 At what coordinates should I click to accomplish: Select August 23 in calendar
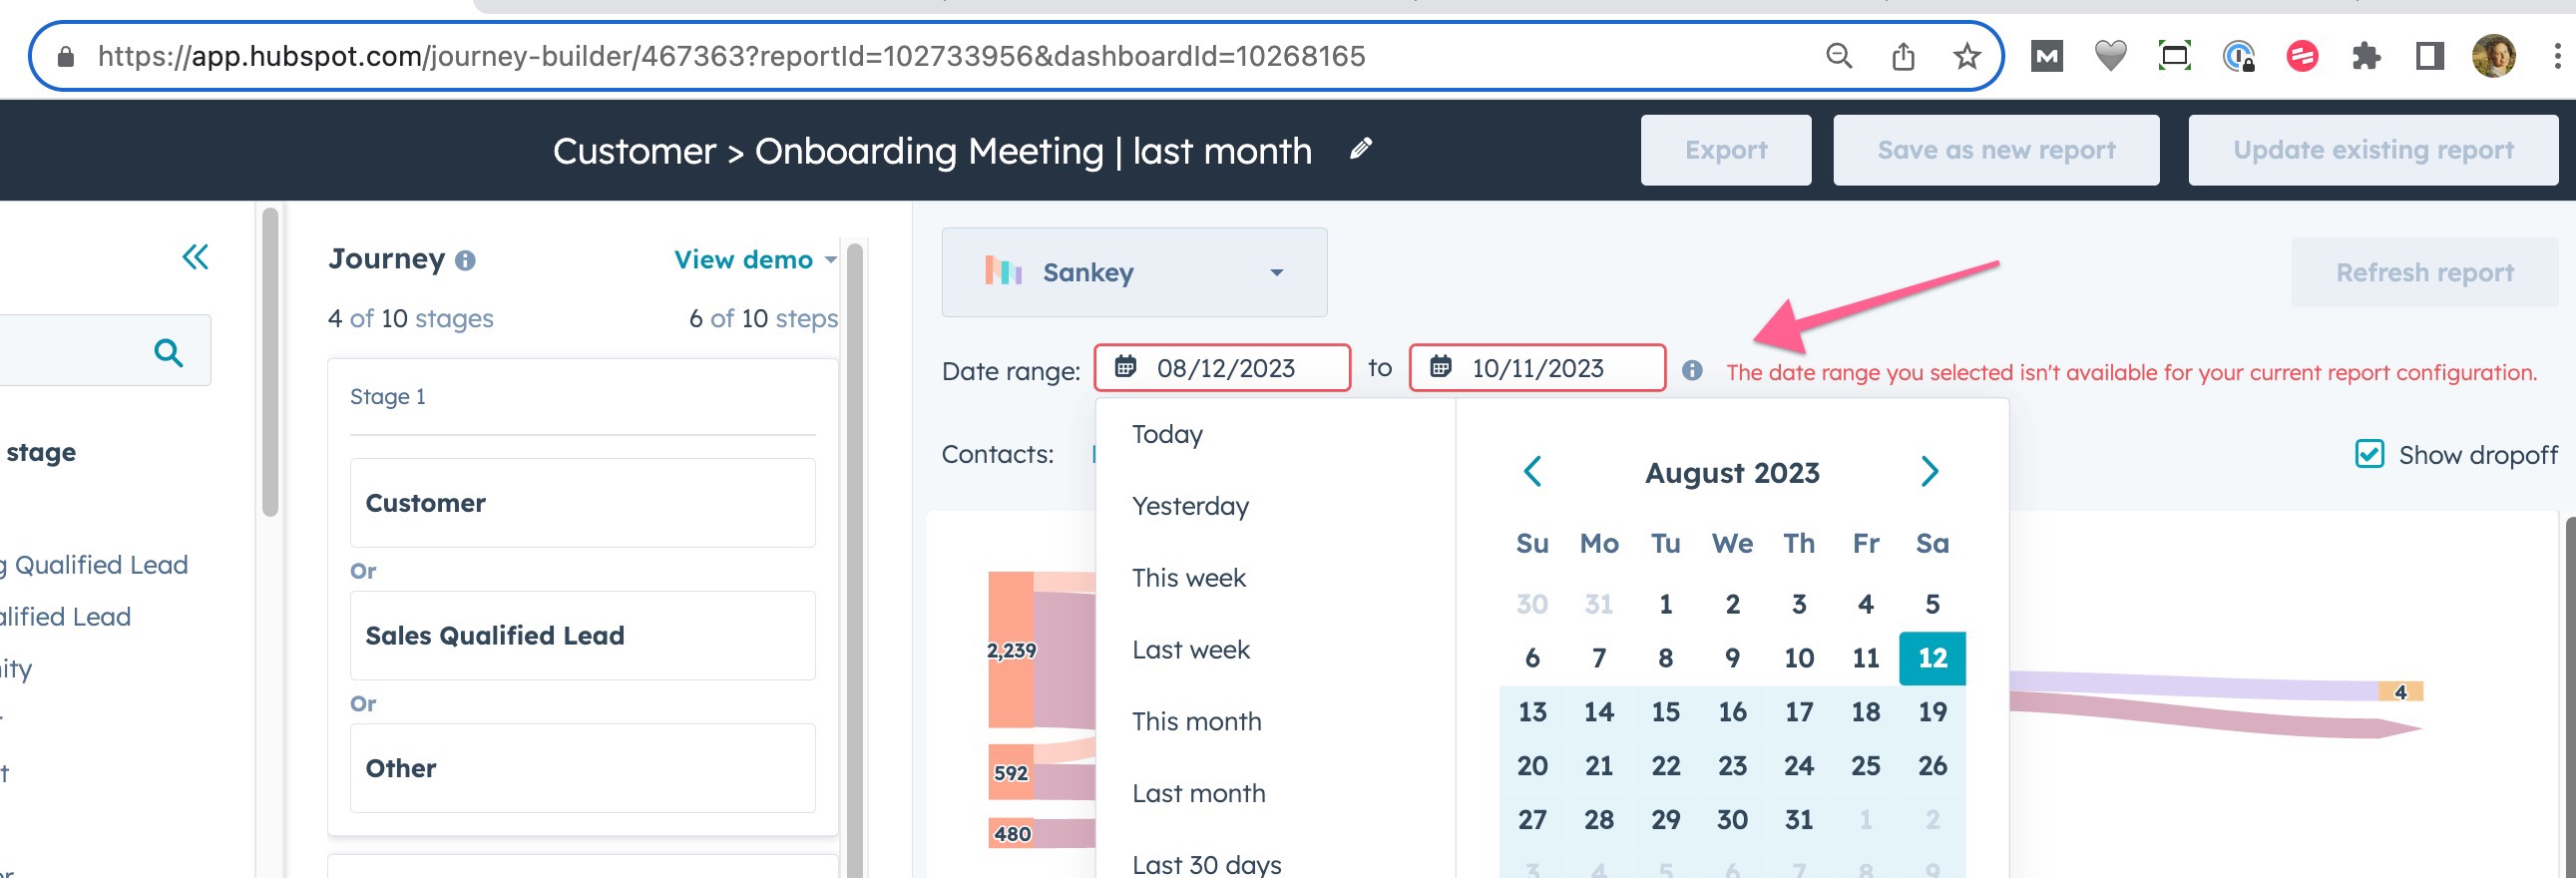[1732, 766]
